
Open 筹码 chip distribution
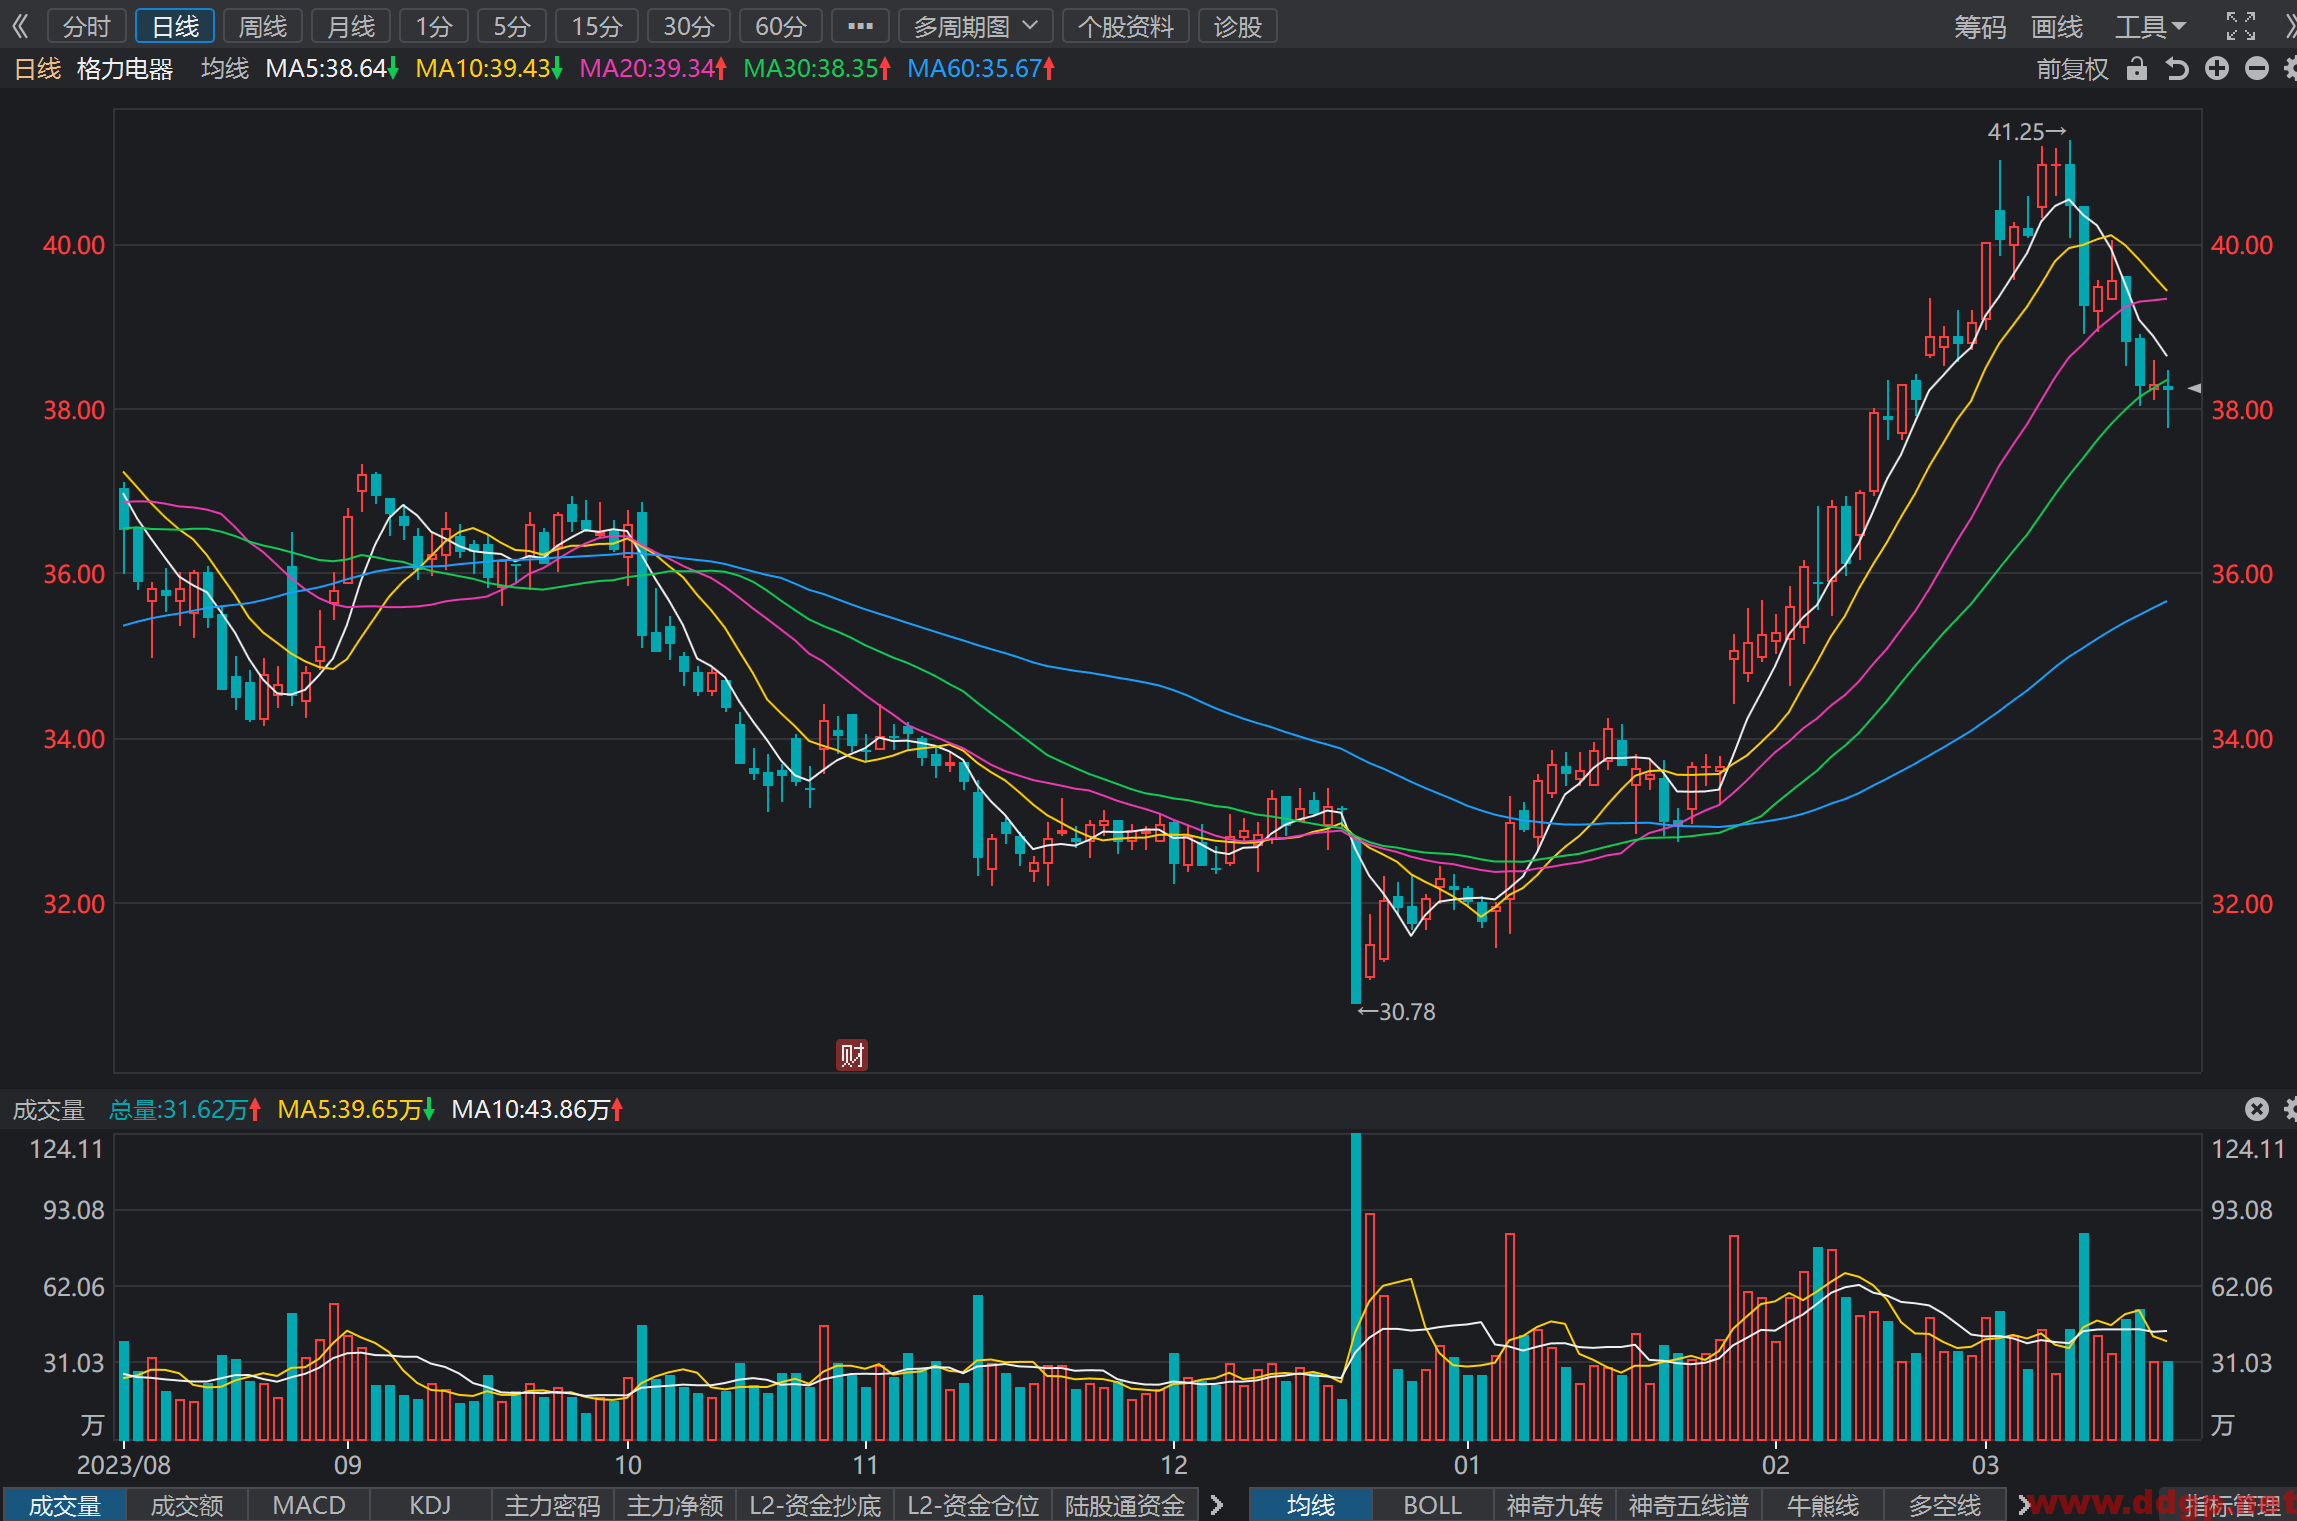[1980, 27]
